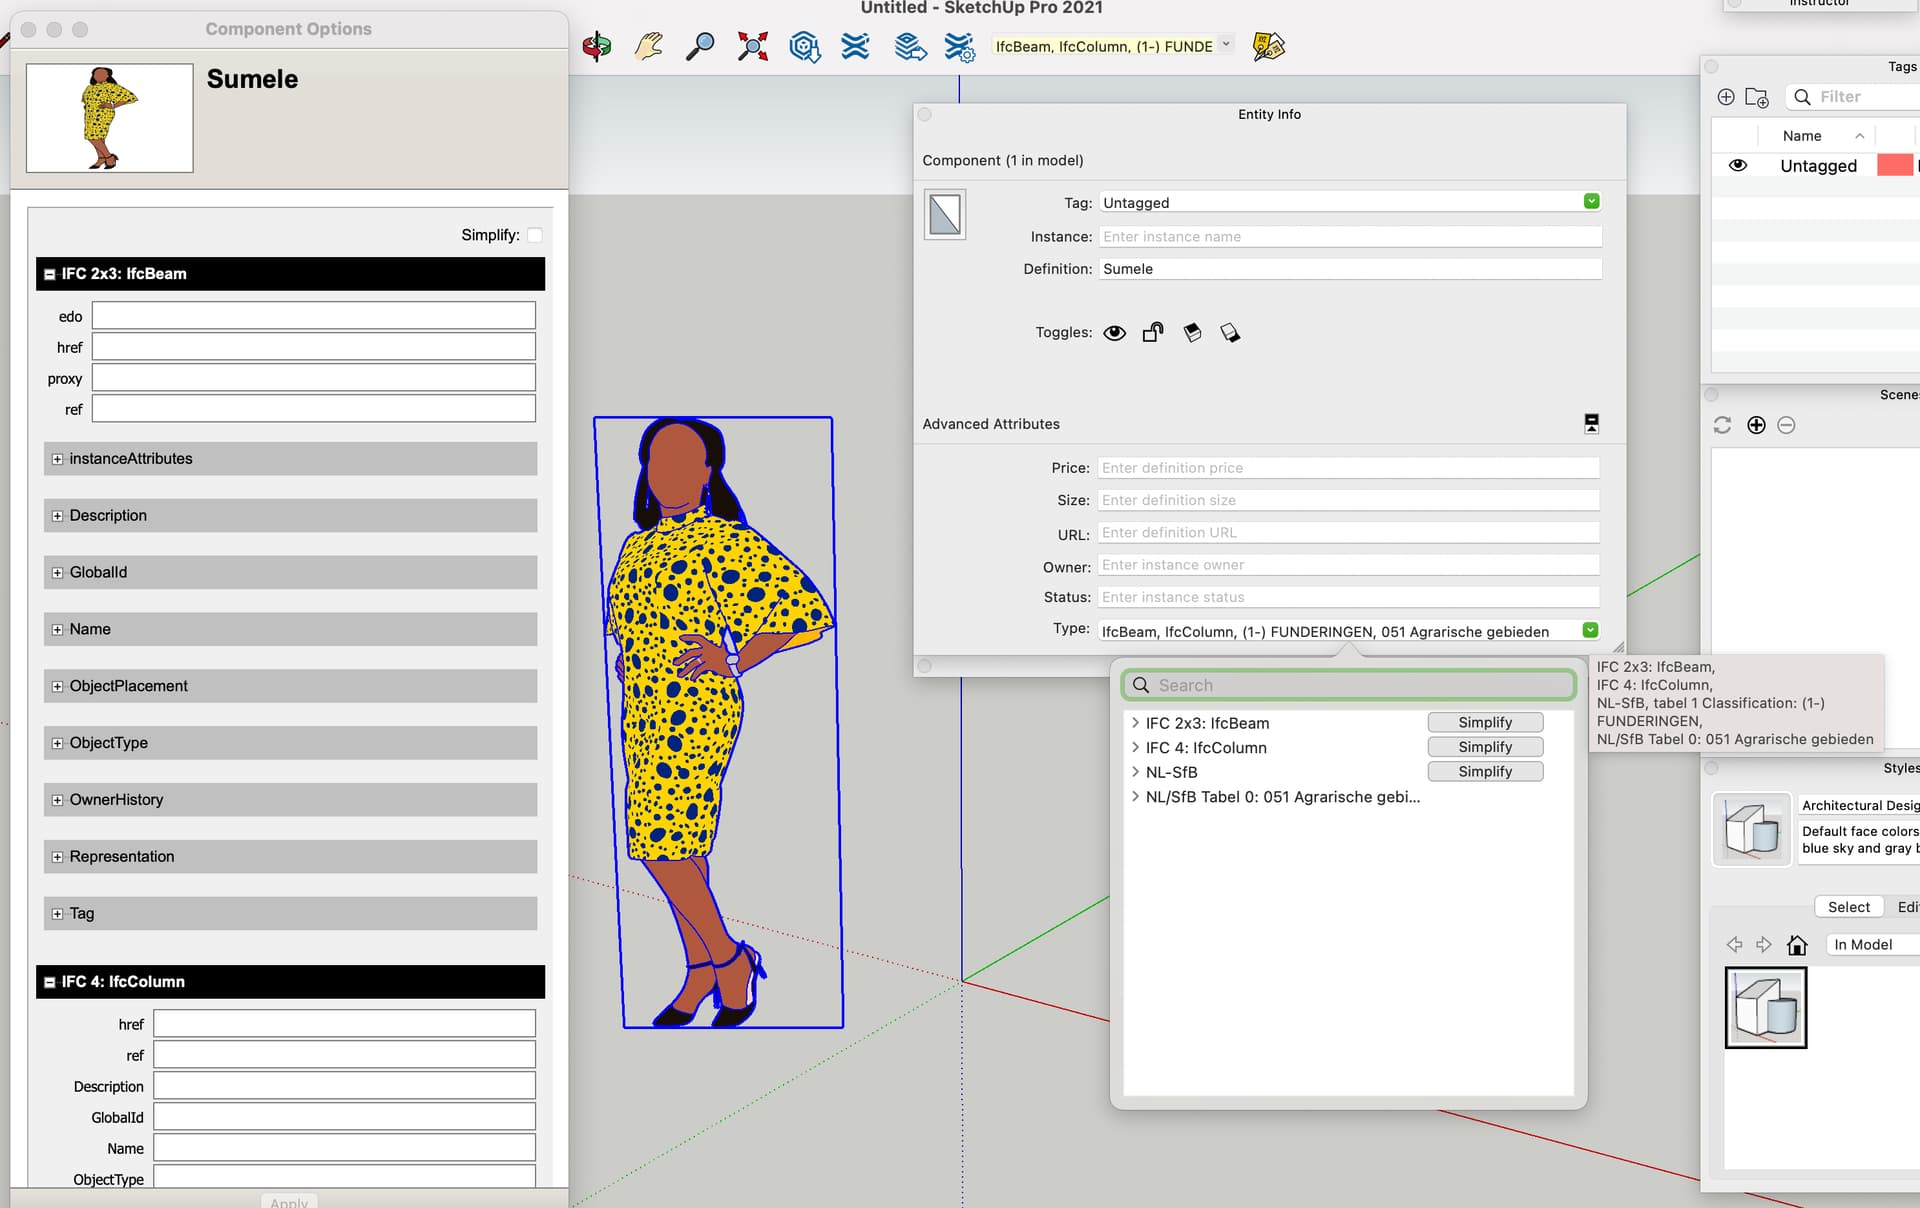Screen dimensions: 1920x1208
Task: Click the Untagged red color swatch
Action: click(x=1894, y=166)
